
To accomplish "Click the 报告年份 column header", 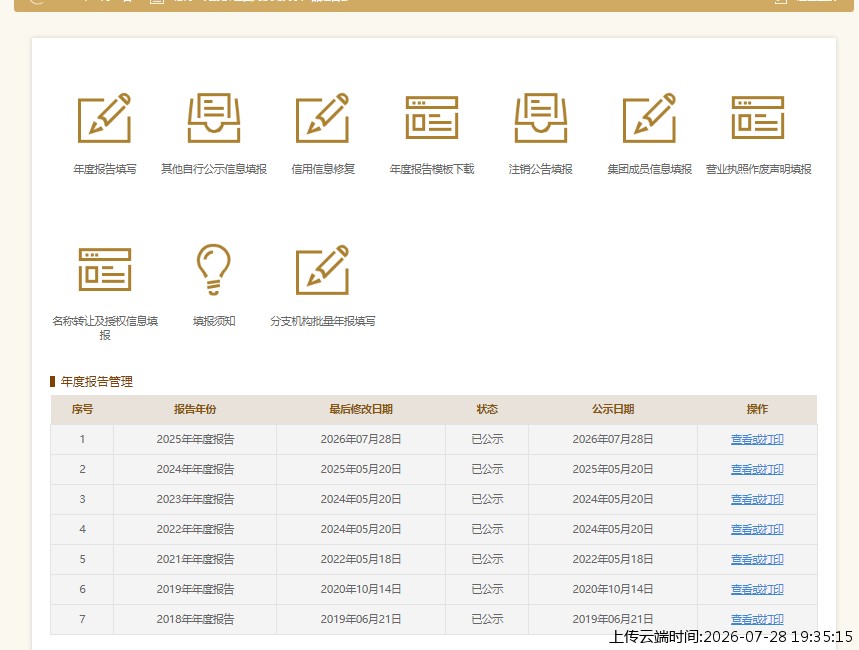I will [195, 409].
